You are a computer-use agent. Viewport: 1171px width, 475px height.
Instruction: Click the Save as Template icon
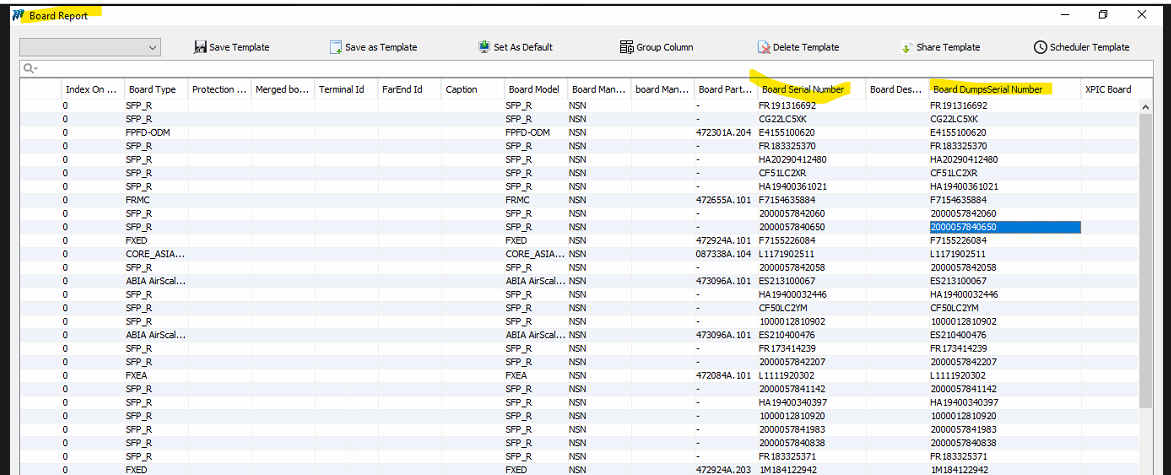click(336, 47)
